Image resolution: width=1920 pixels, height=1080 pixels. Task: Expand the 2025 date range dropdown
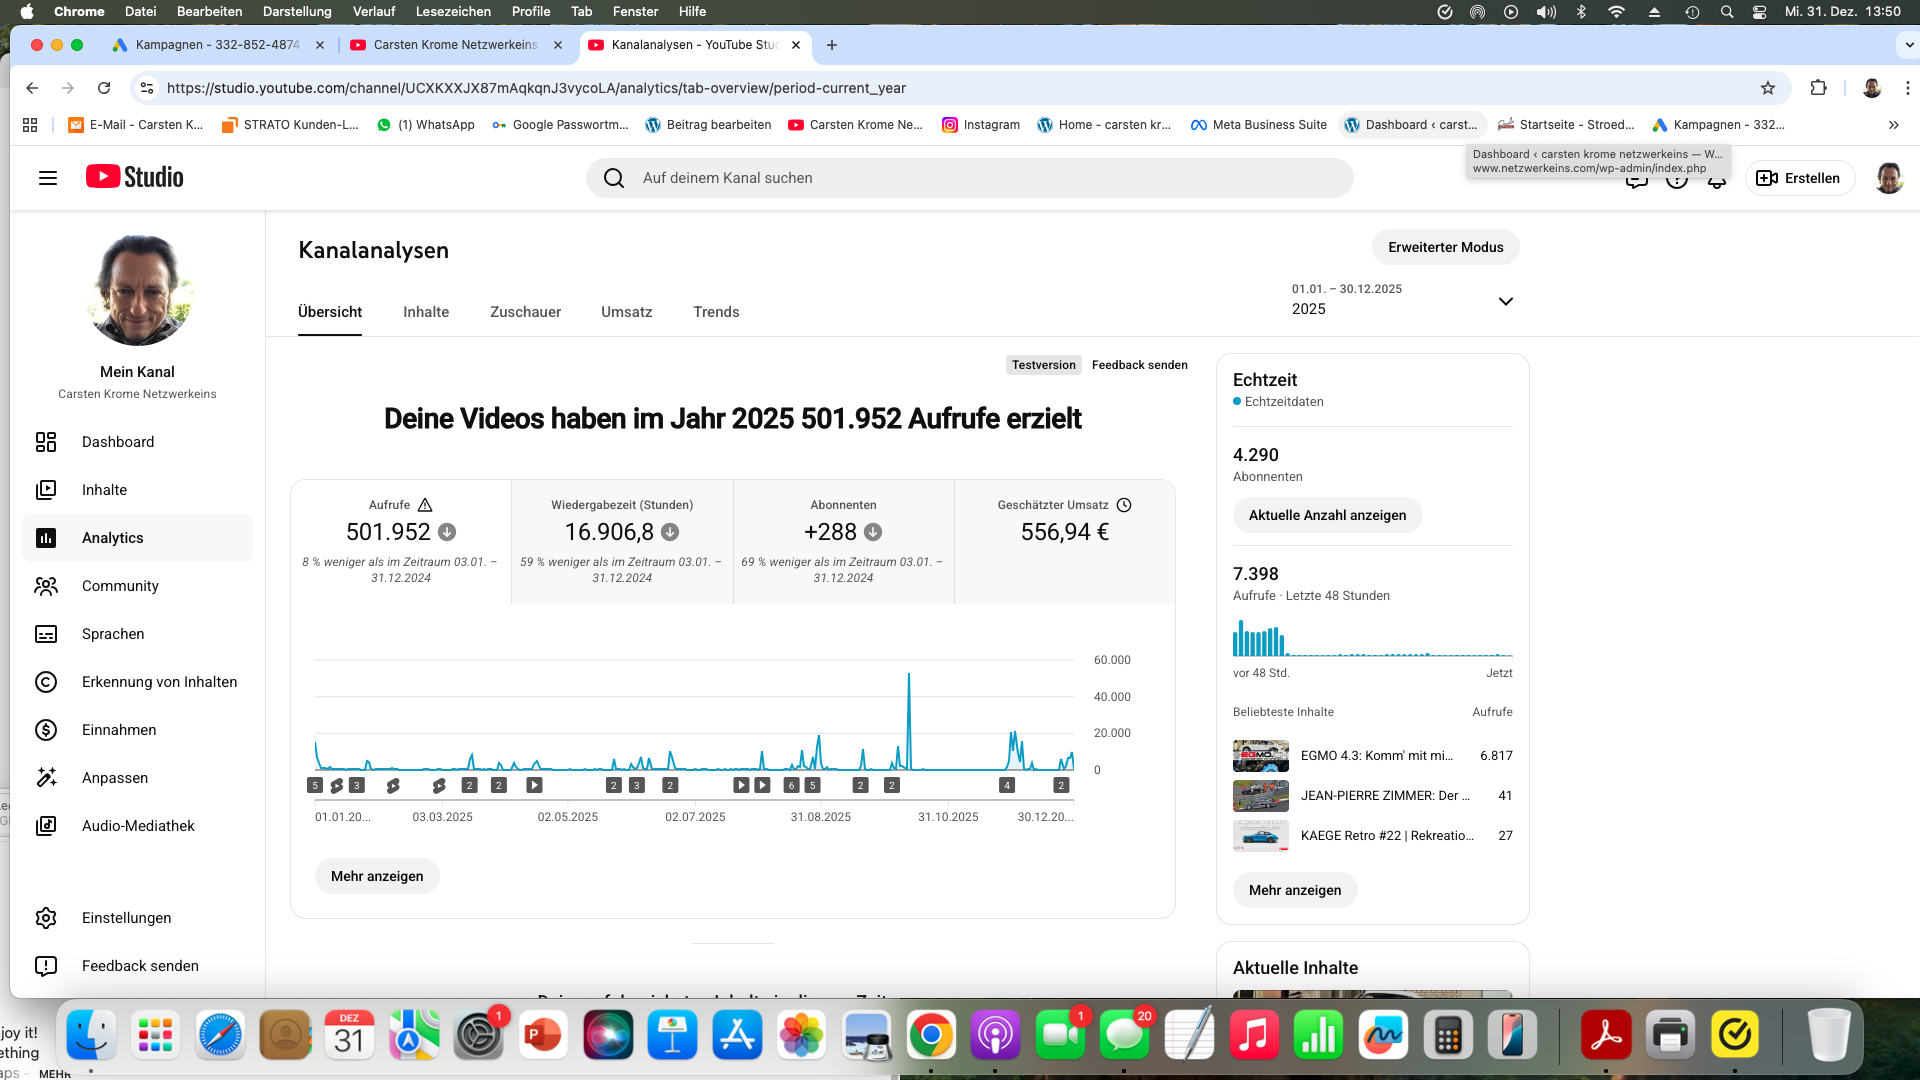pos(1505,301)
